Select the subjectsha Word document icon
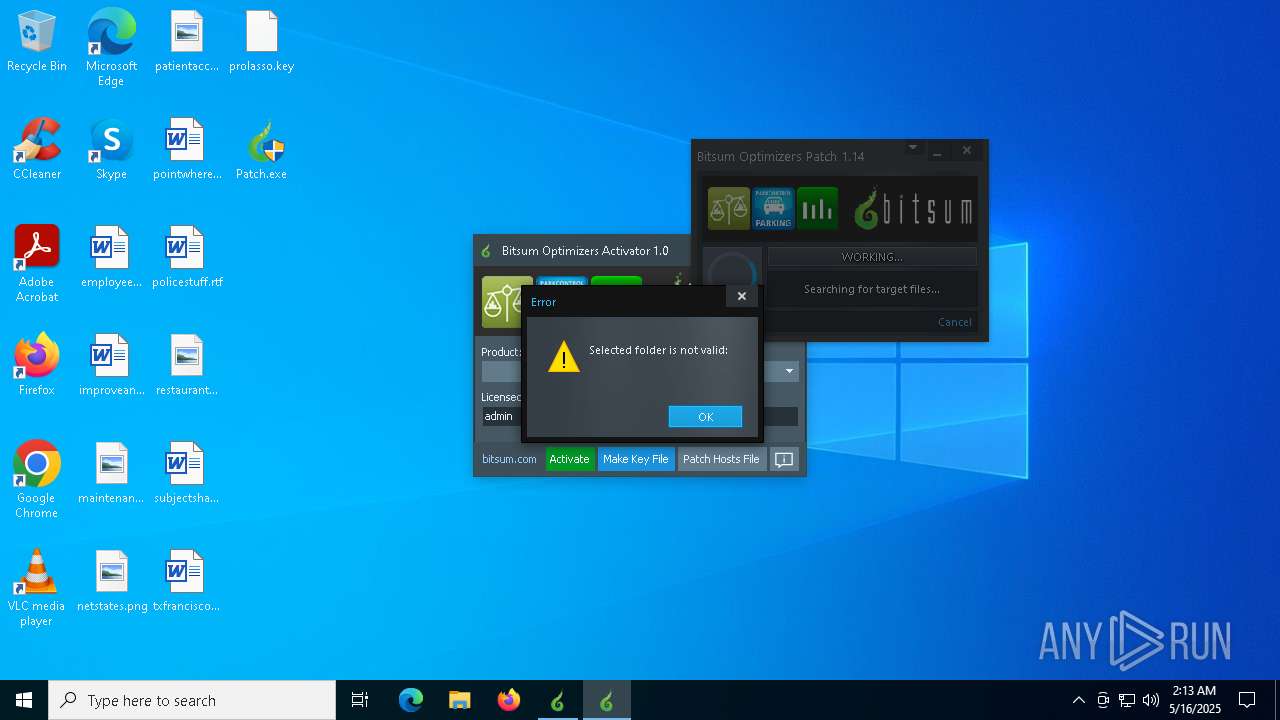This screenshot has height=720, width=1280. click(186, 473)
